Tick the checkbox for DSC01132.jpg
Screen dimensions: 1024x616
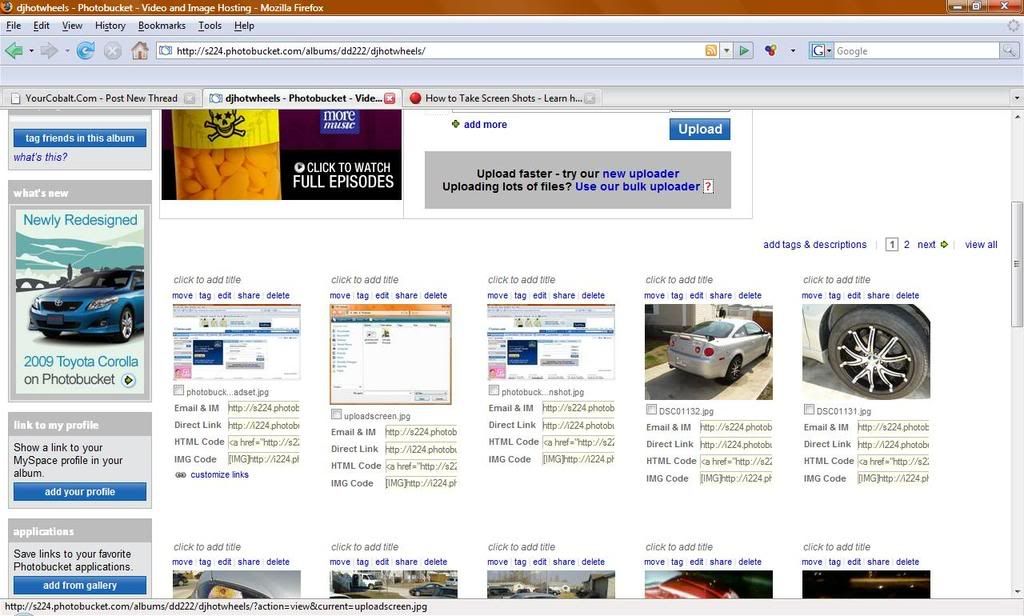coord(651,410)
